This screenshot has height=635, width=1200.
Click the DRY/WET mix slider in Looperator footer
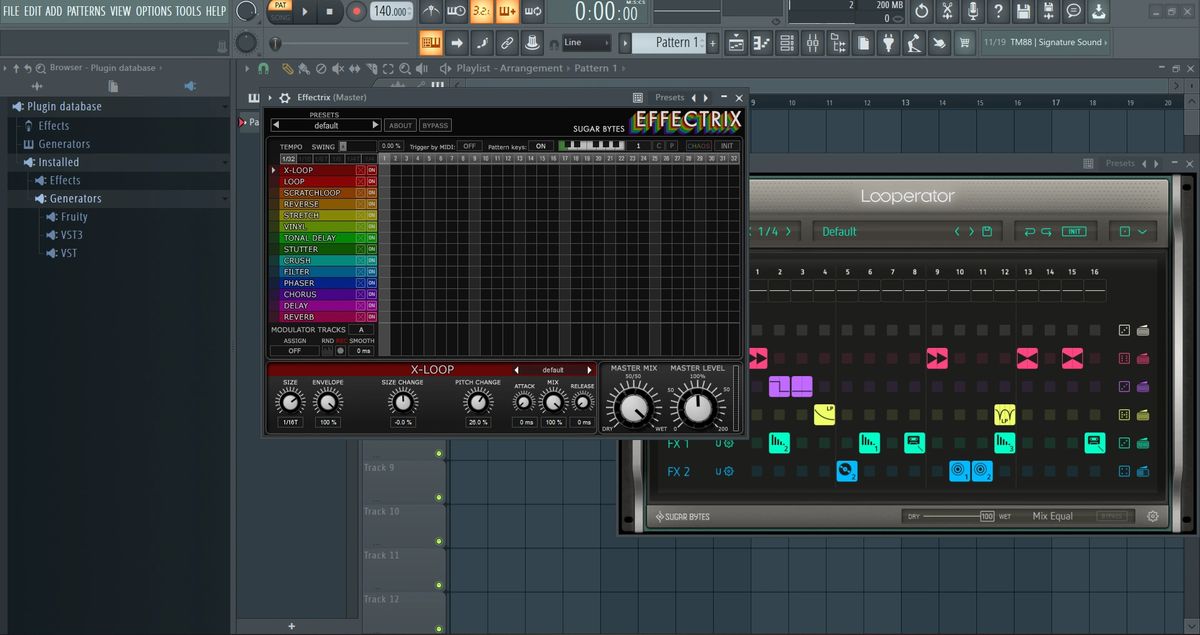click(x=950, y=516)
